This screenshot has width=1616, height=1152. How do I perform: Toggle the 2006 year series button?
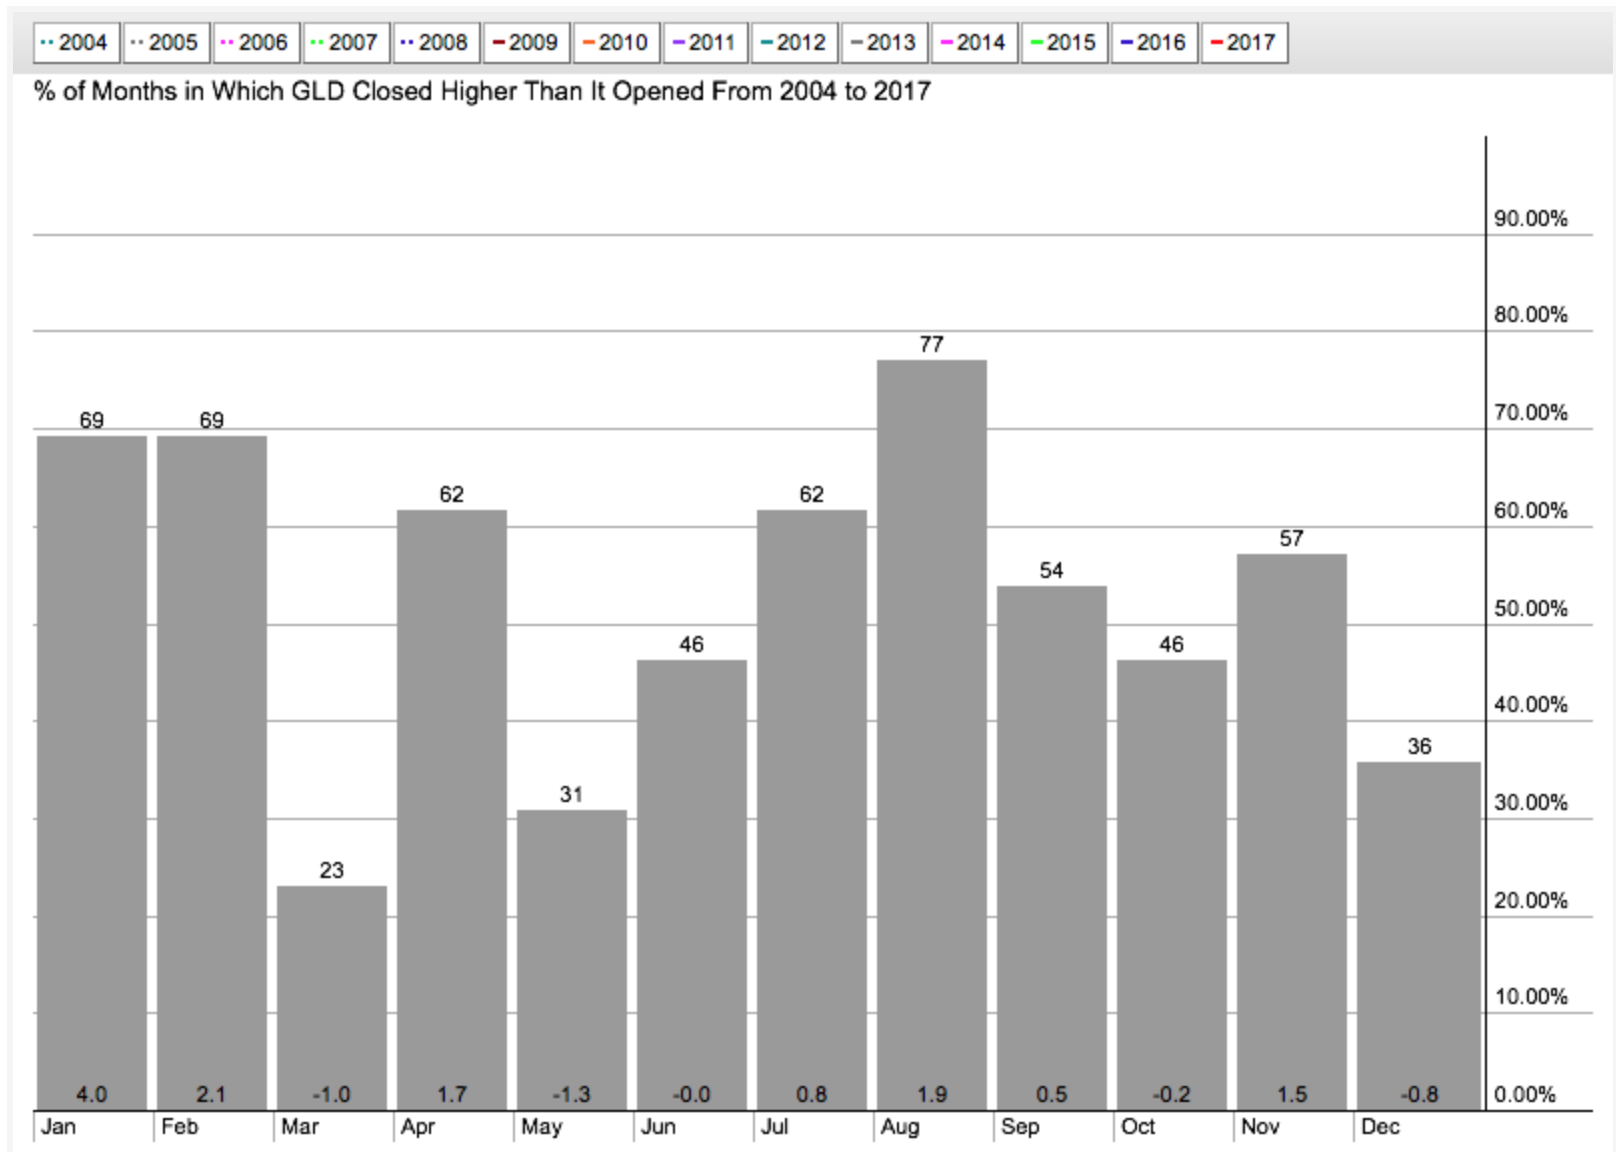tap(256, 43)
